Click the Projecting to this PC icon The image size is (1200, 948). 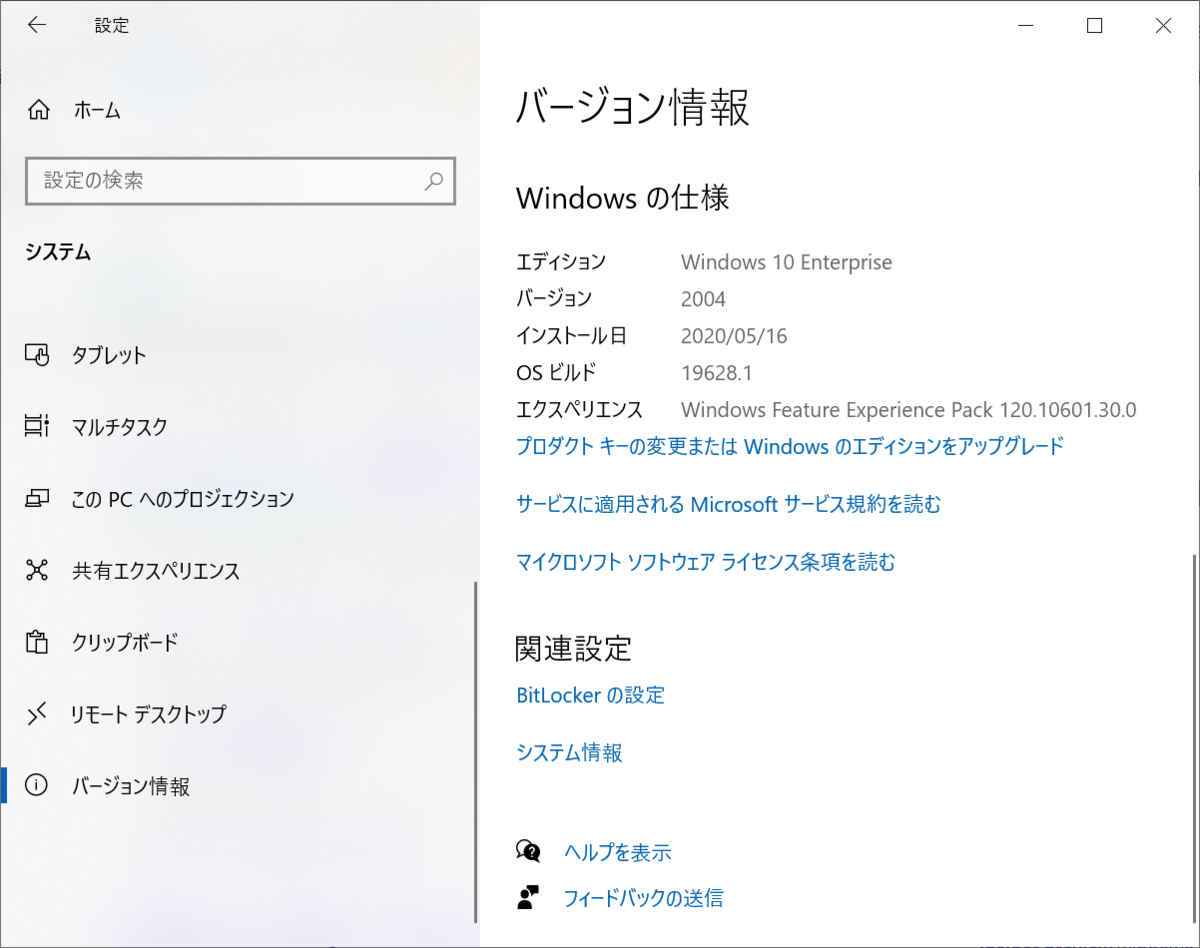[37, 498]
